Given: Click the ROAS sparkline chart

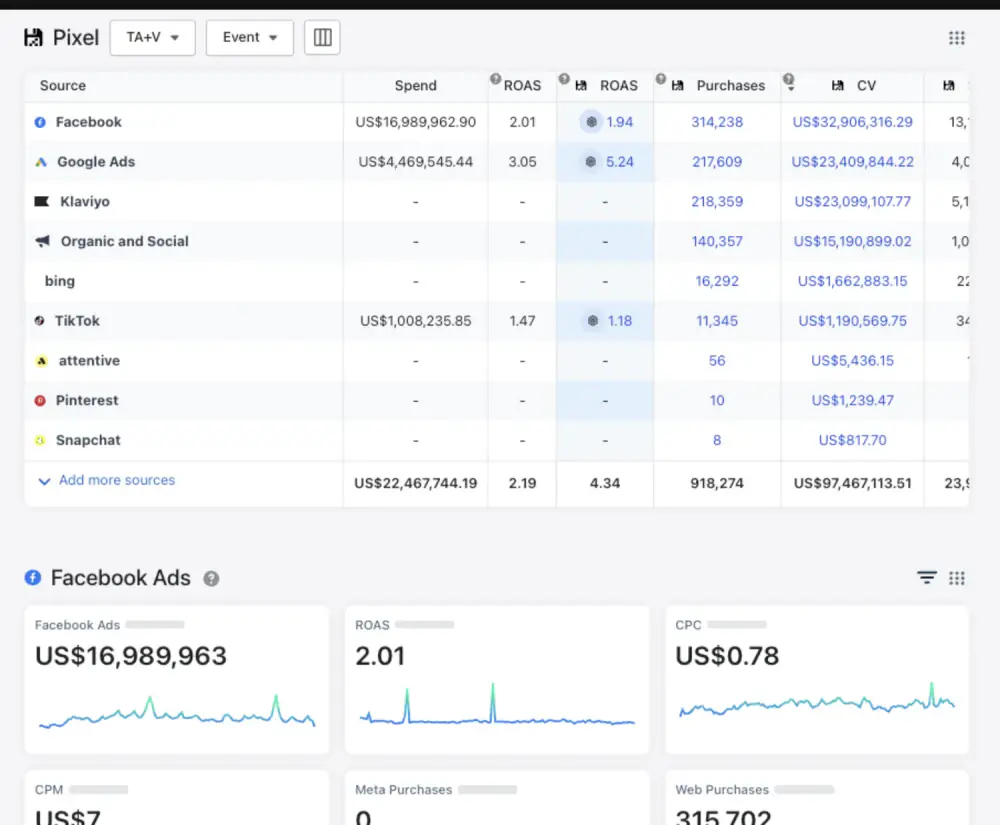Looking at the screenshot, I should 497,705.
